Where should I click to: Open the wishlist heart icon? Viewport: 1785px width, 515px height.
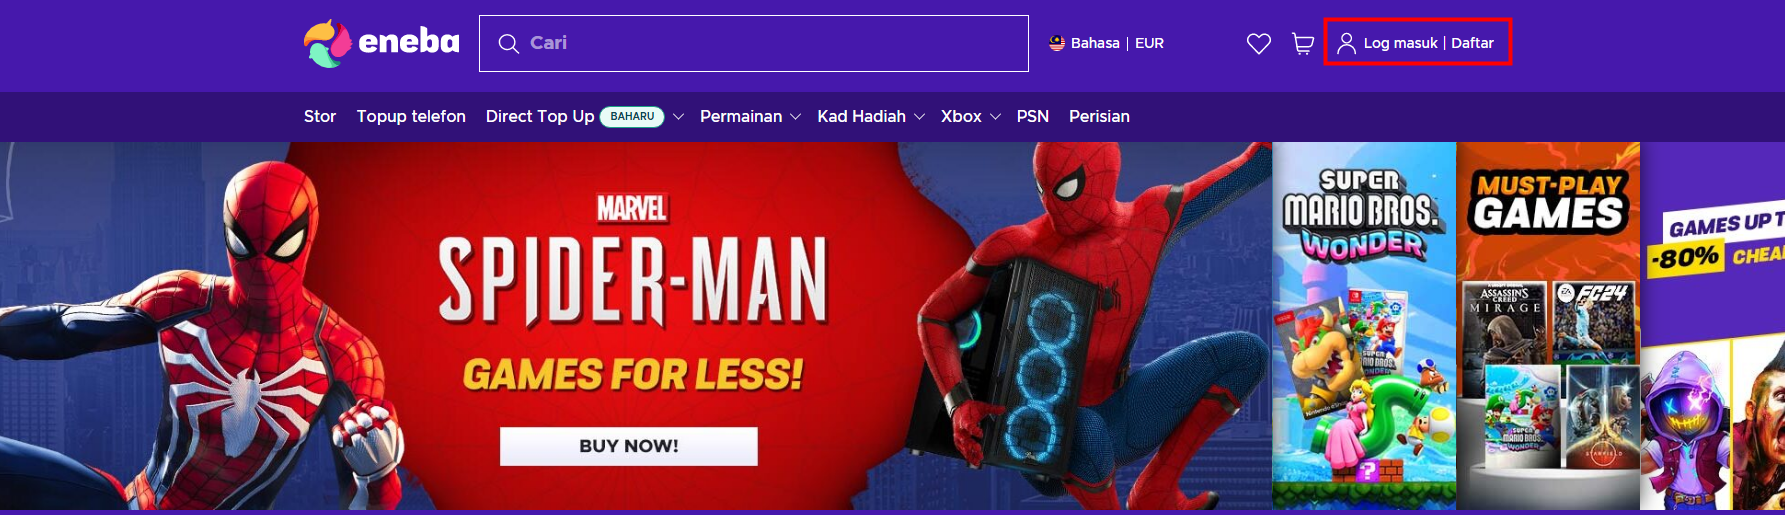(x=1258, y=43)
